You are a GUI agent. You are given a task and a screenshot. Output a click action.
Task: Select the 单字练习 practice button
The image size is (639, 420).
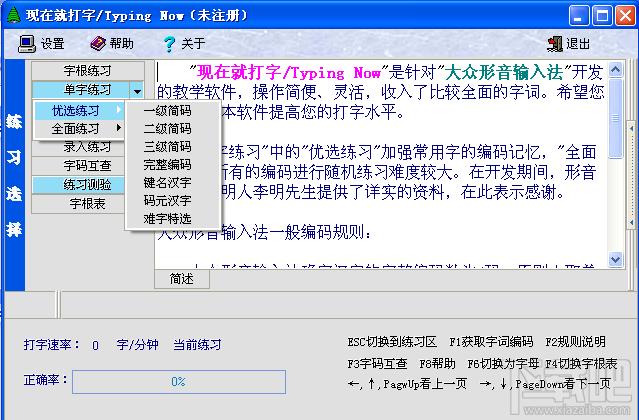[x=81, y=90]
